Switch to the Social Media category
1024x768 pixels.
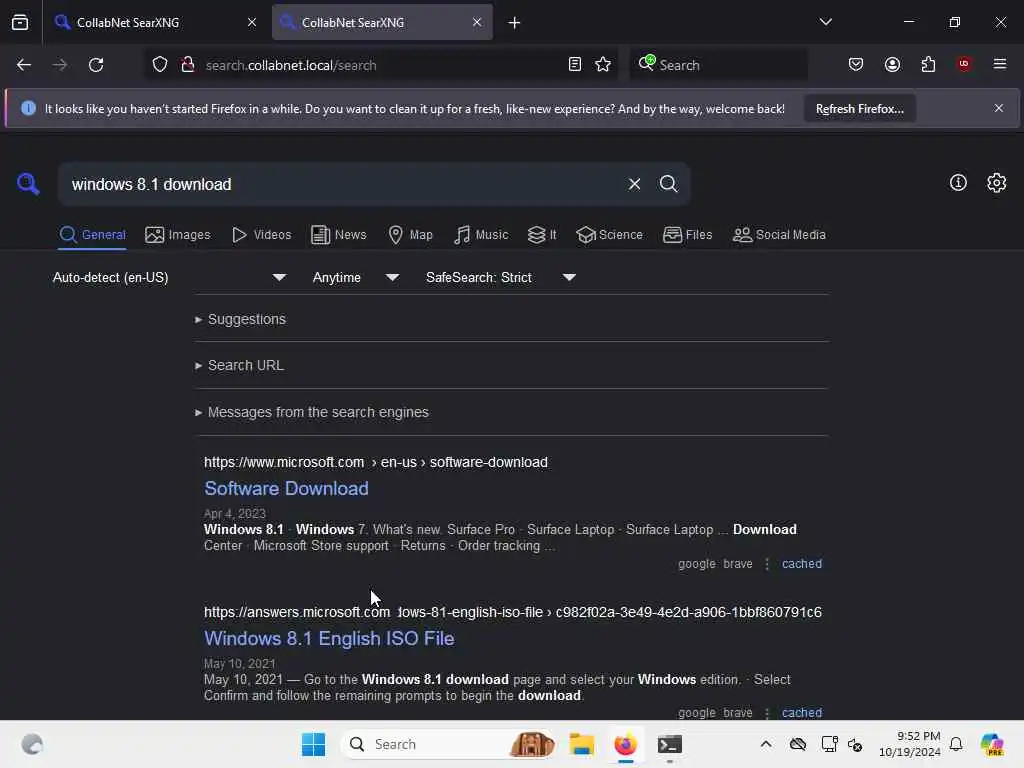pos(779,235)
